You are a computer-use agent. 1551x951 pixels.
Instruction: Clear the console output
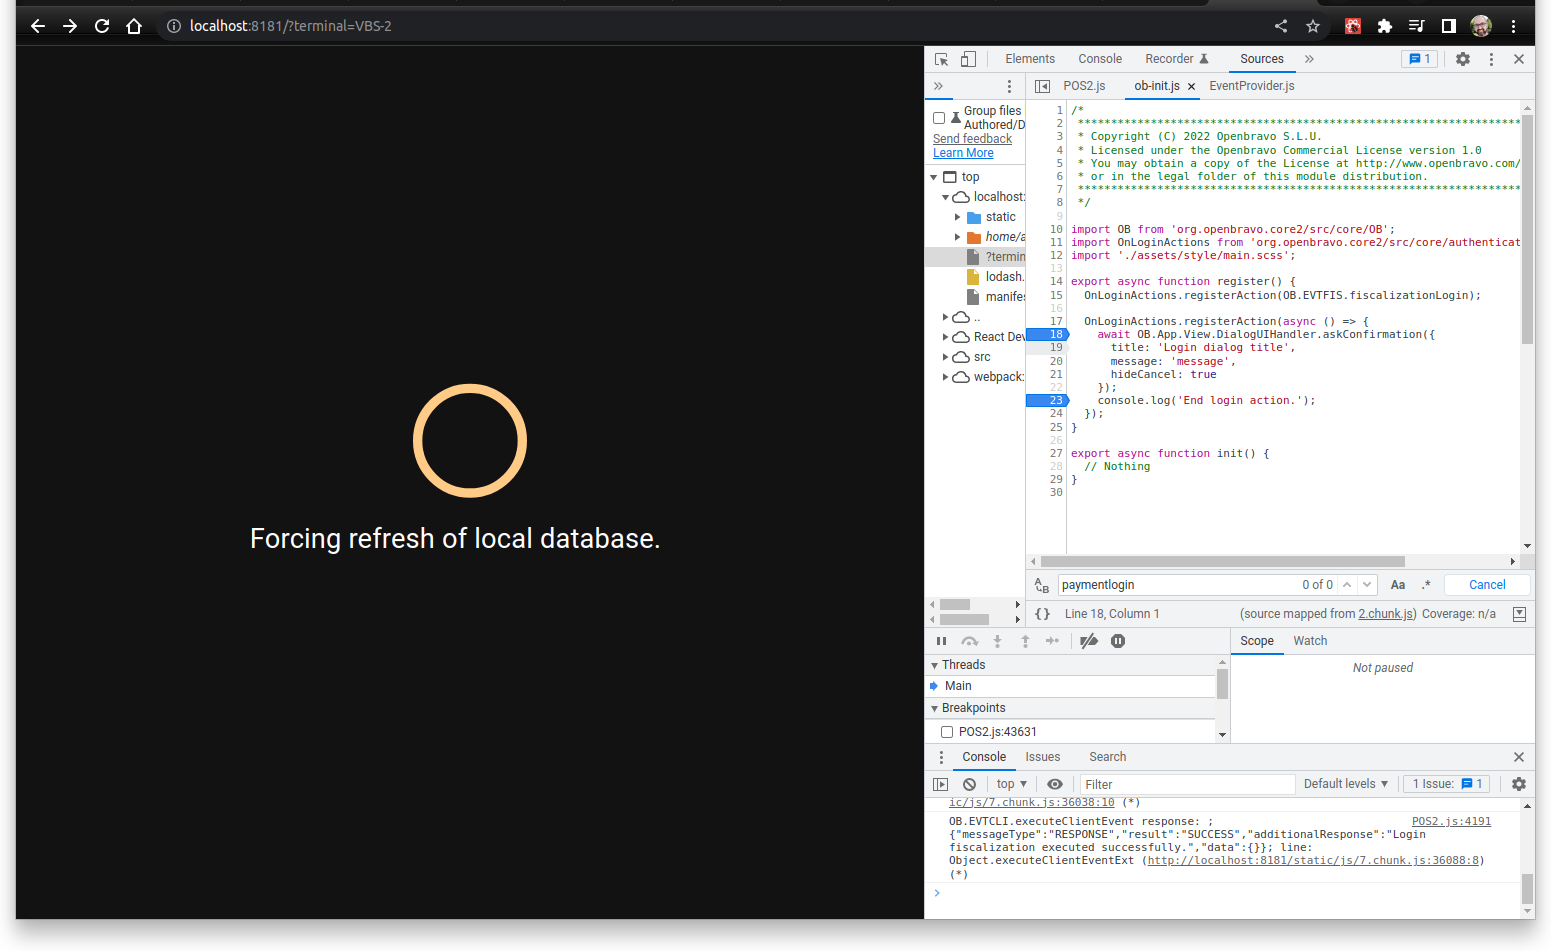pyautogui.click(x=969, y=784)
